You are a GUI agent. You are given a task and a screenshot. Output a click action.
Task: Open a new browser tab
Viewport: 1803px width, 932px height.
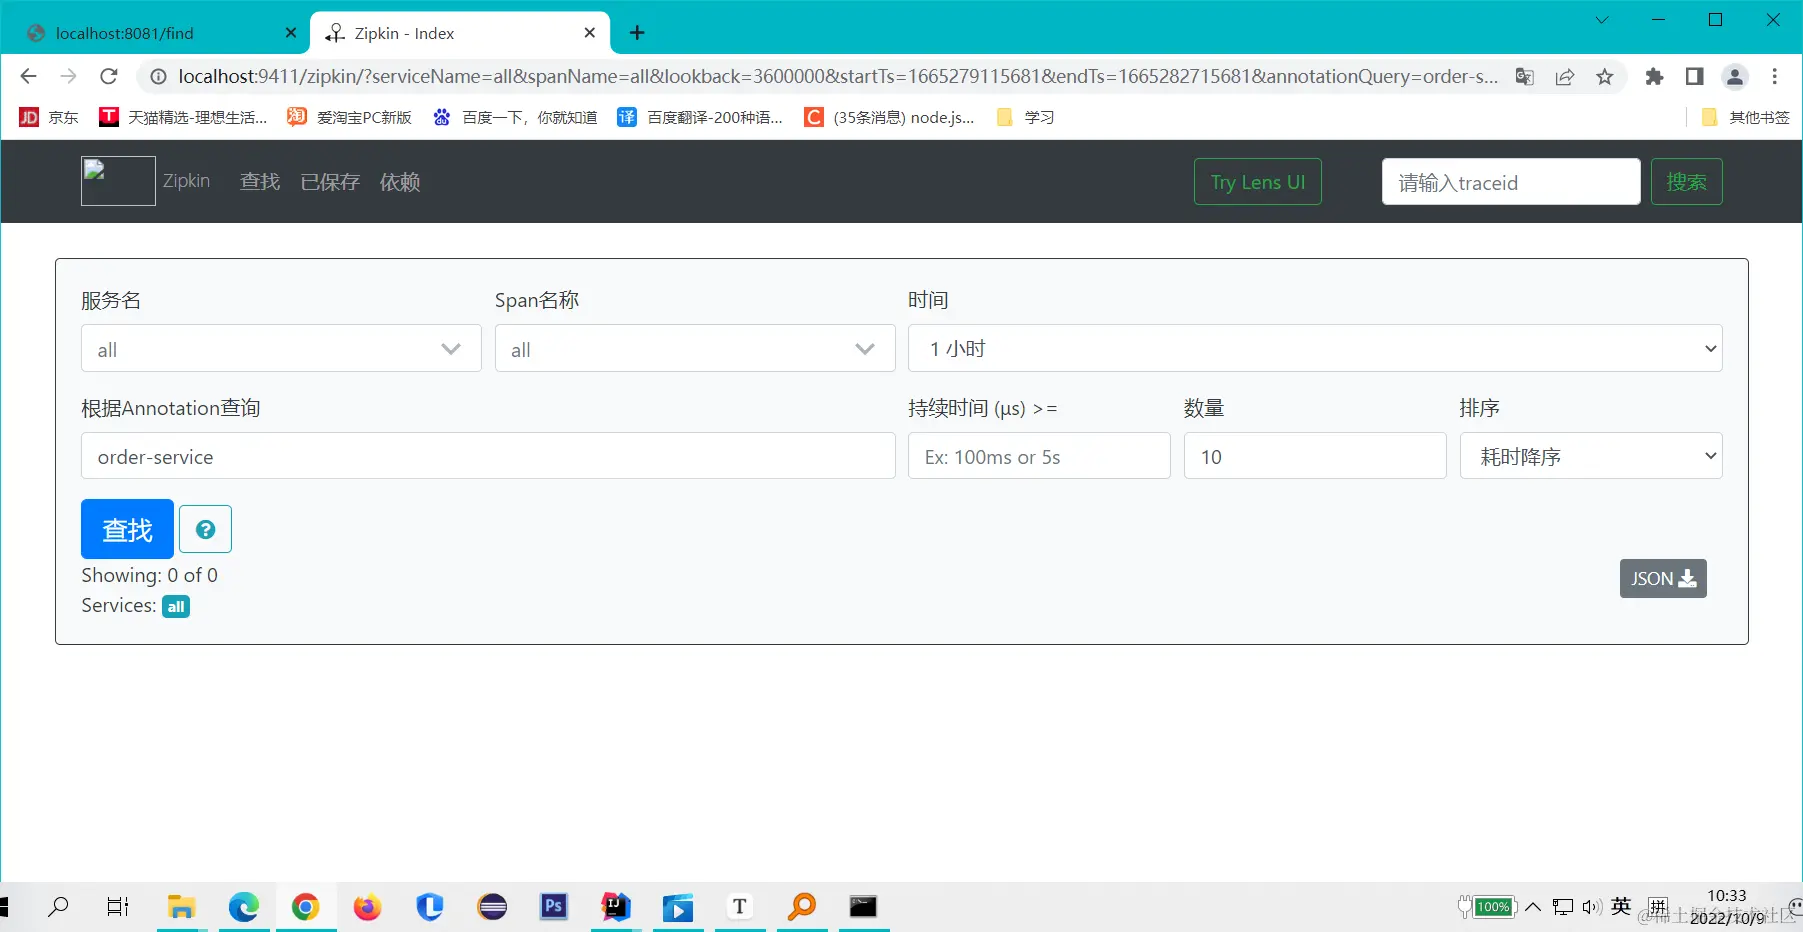[637, 33]
